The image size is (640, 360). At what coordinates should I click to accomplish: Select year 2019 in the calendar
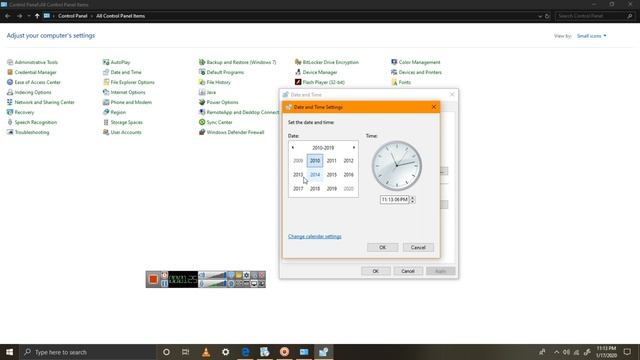(331, 189)
